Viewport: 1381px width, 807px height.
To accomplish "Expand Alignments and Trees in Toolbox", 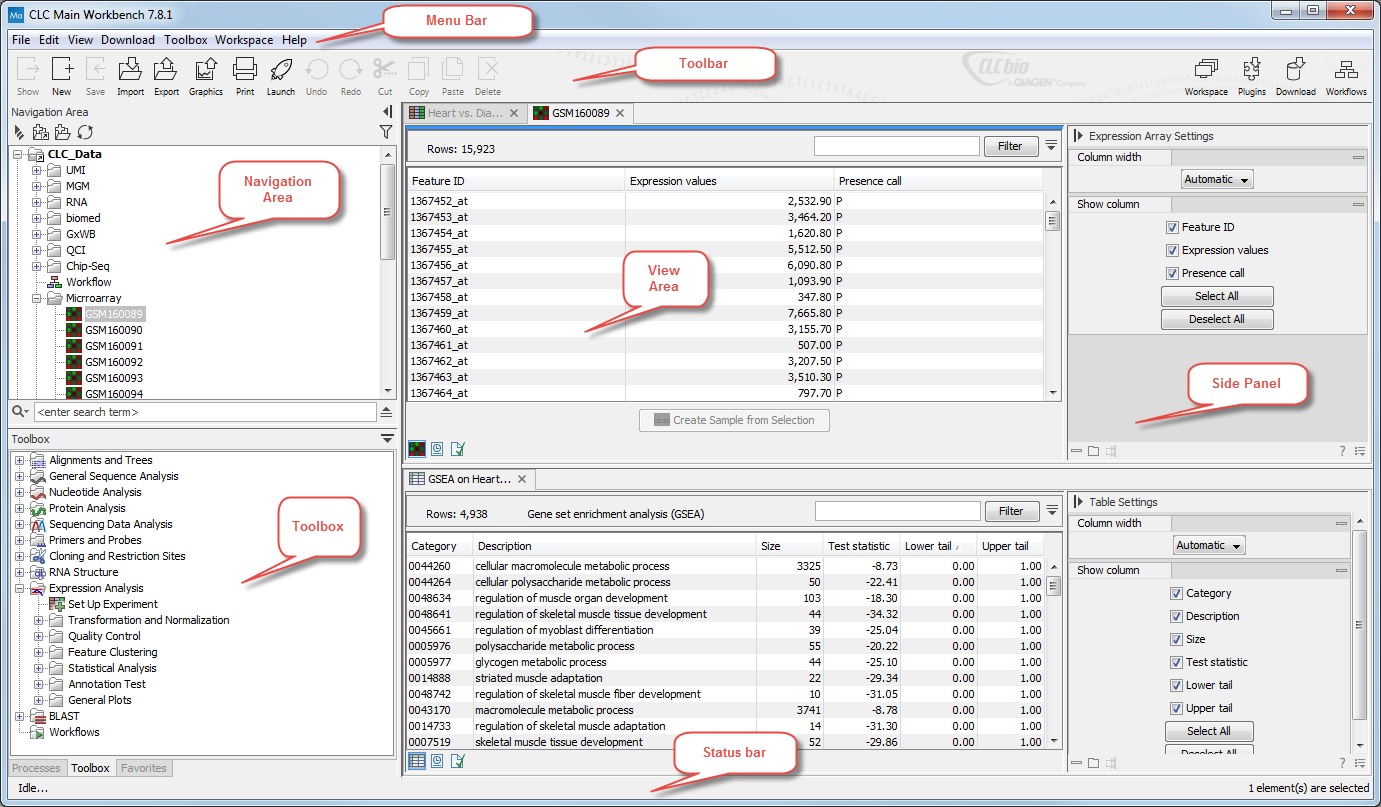I will [19, 460].
